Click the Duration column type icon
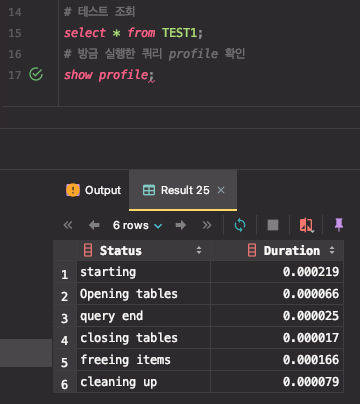Viewport: 360px width, 404px height. click(252, 250)
